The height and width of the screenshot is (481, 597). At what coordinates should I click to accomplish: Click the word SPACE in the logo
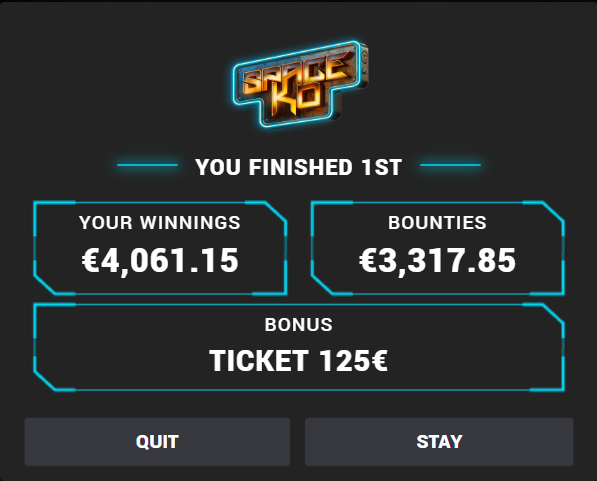295,74
